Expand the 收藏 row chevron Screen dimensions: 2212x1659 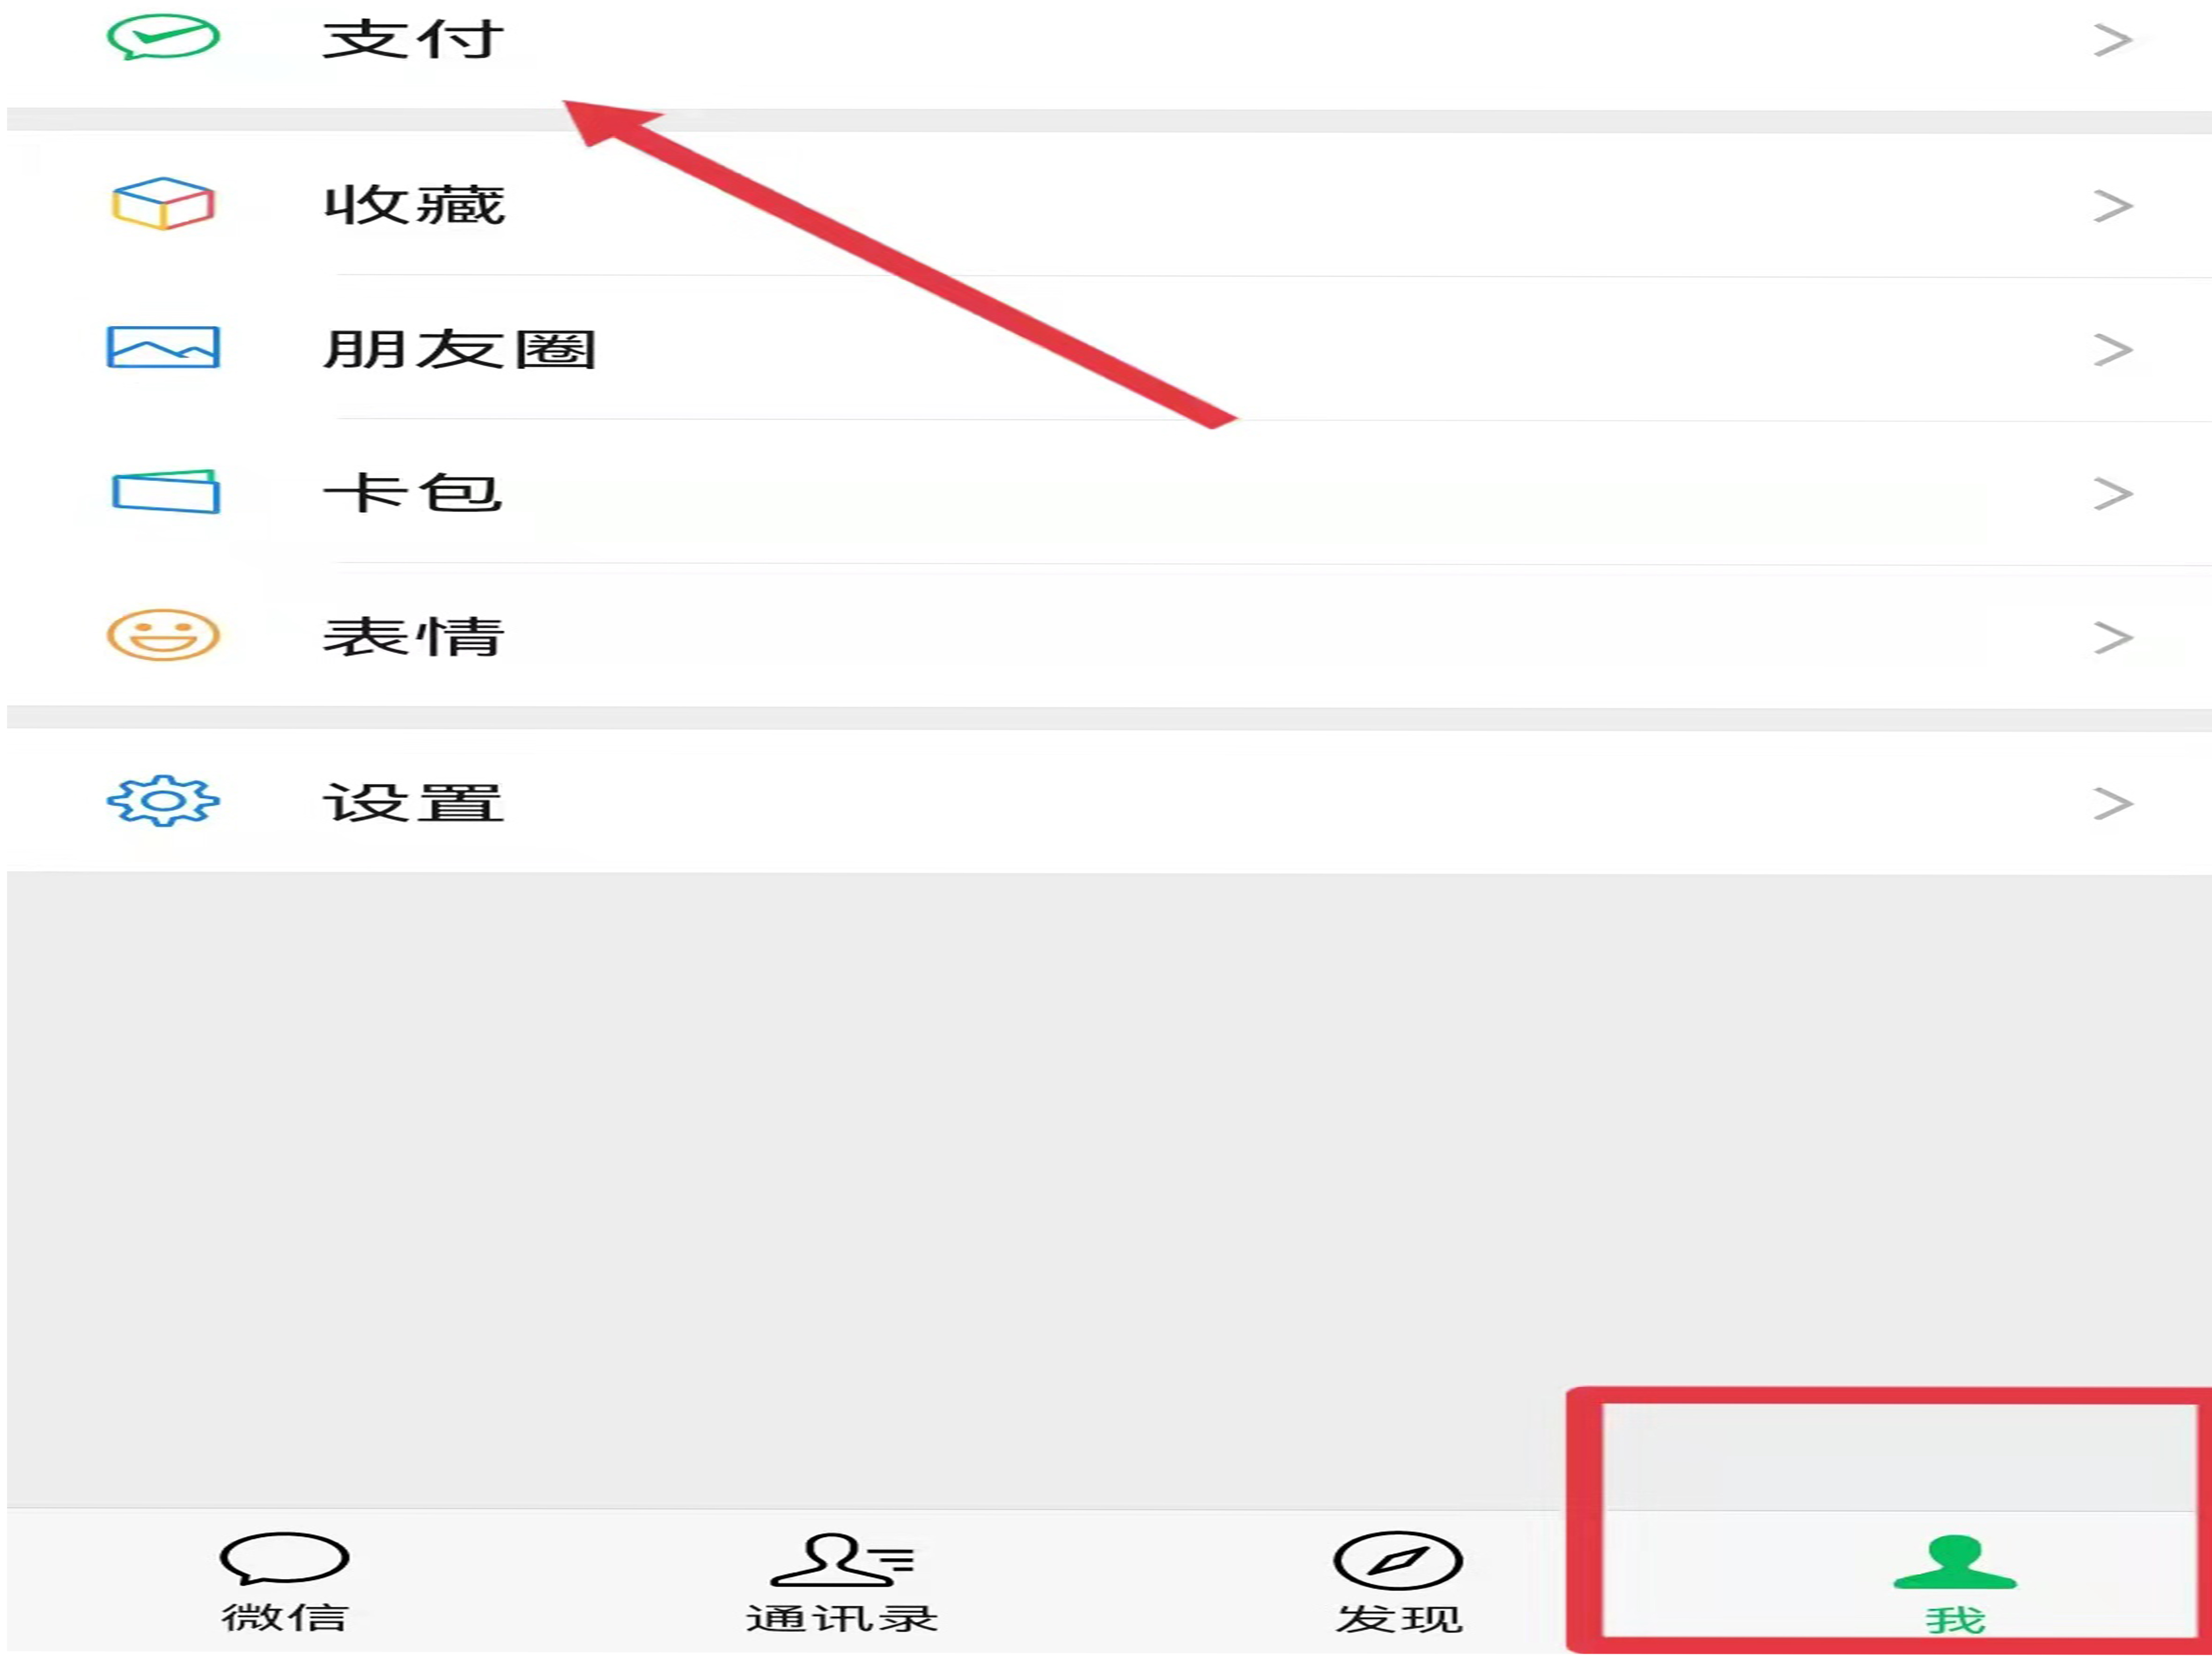click(2113, 206)
